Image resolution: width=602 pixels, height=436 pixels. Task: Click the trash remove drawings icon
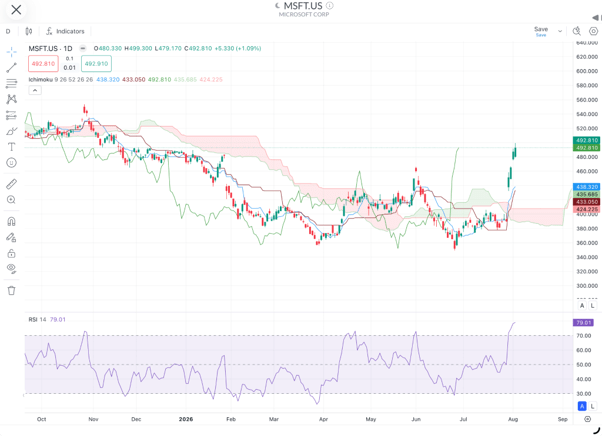12,291
